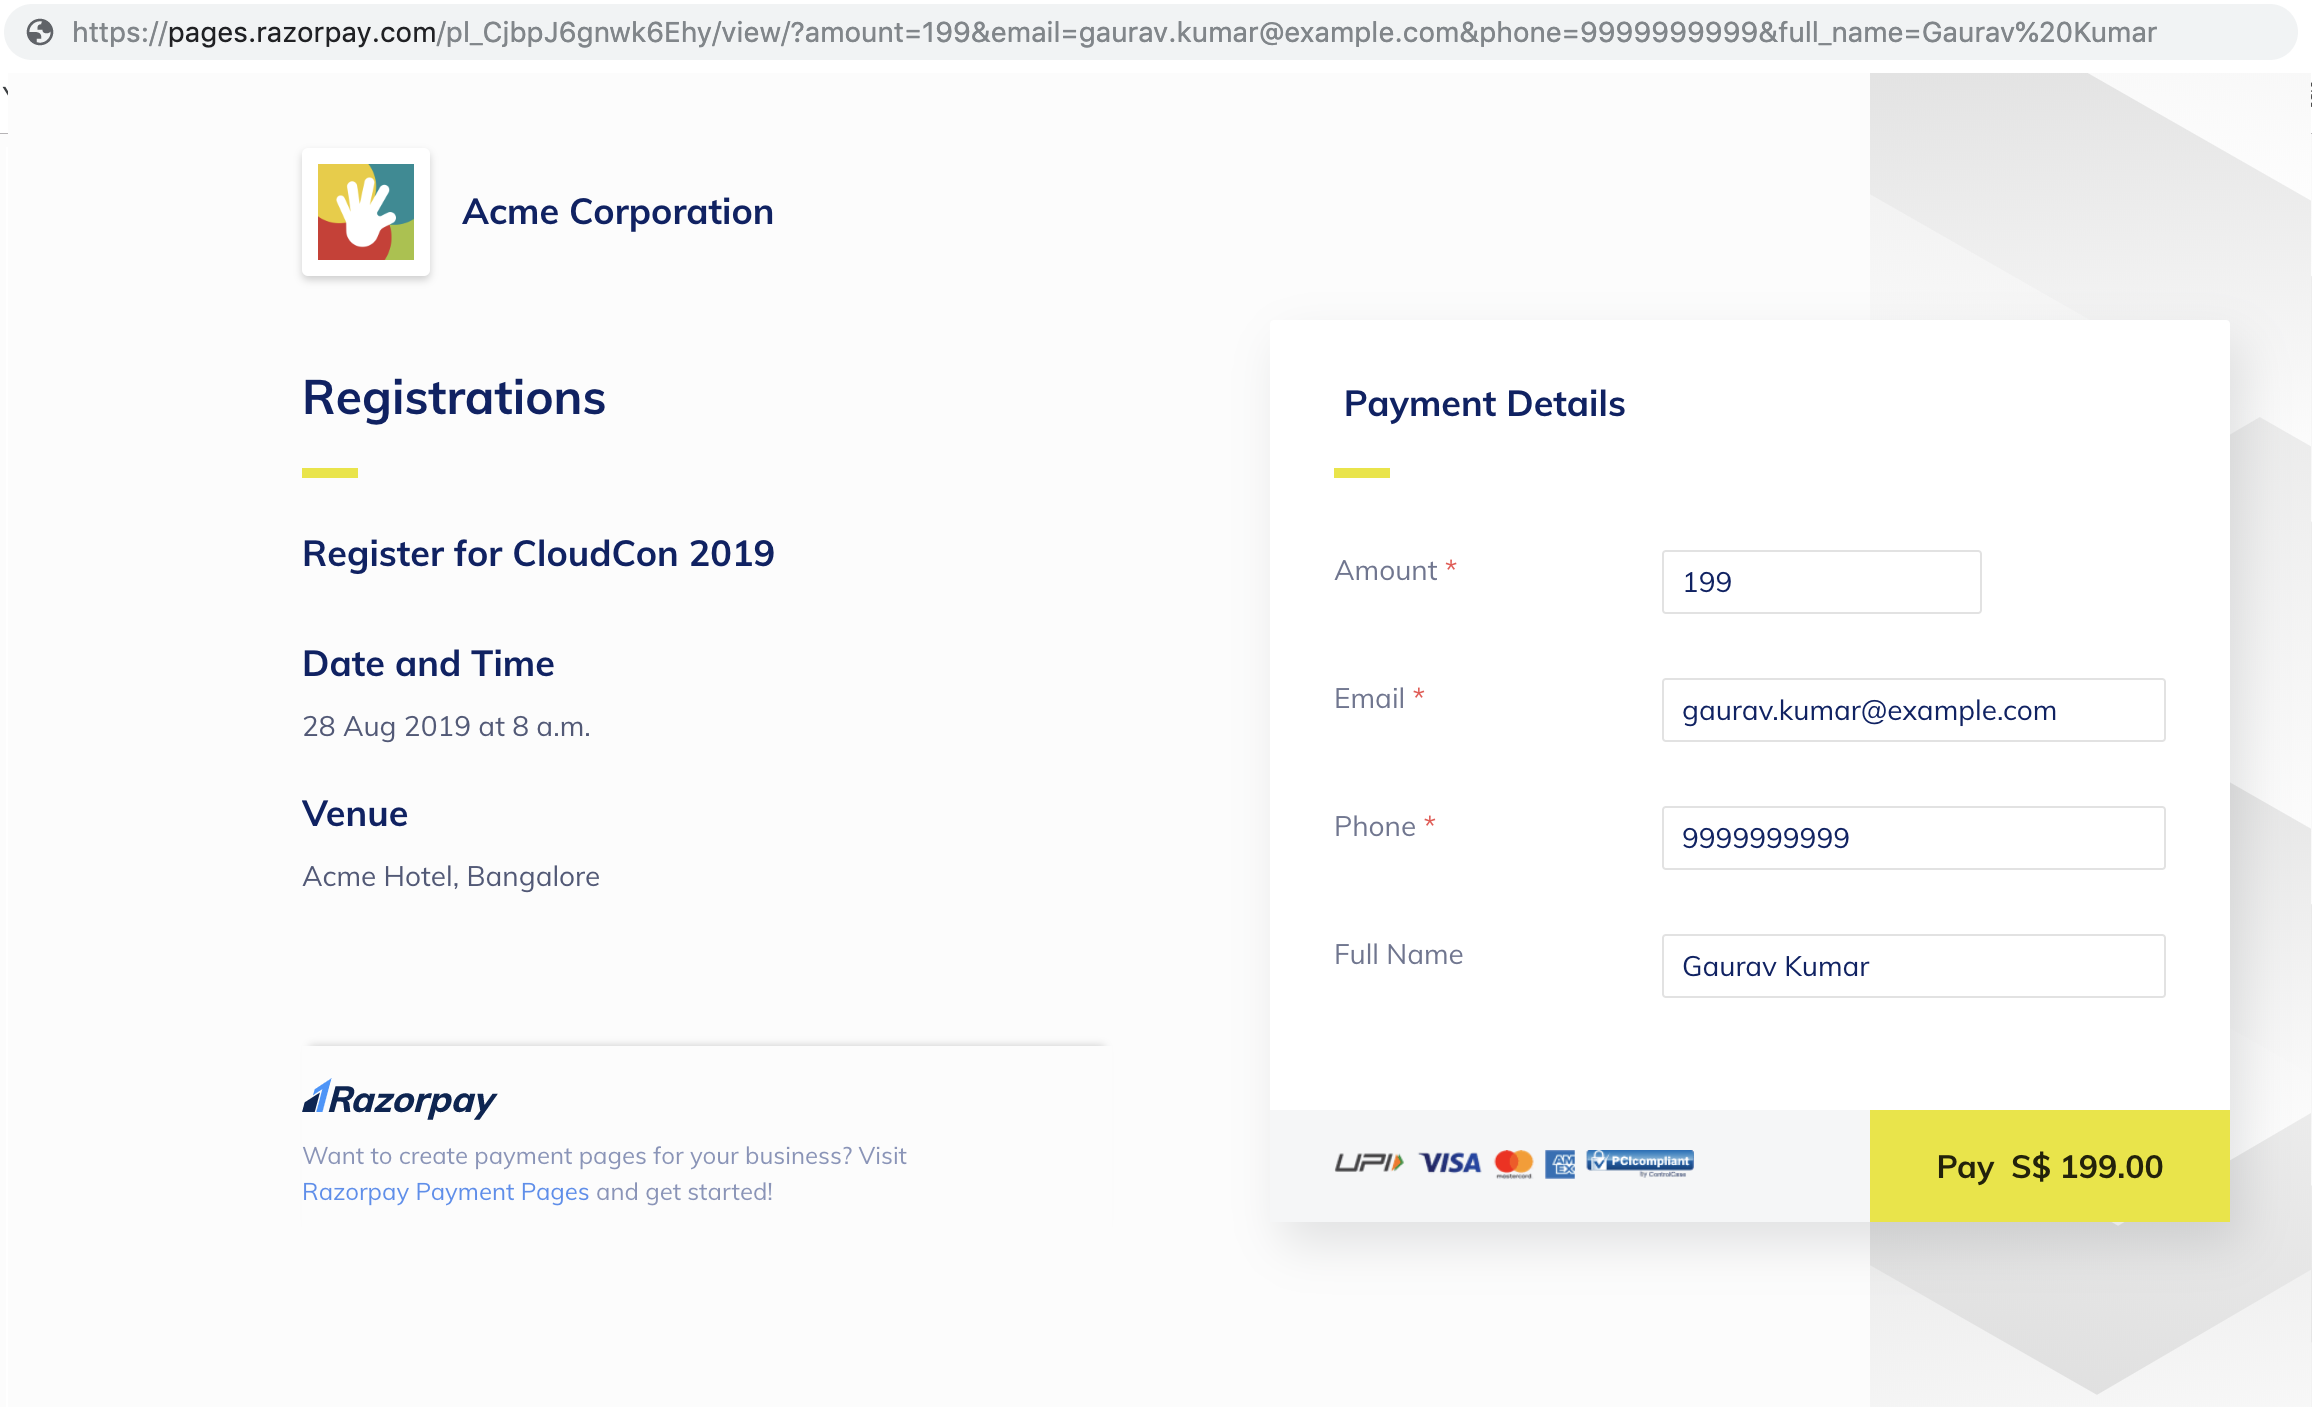This screenshot has height=1407, width=2312.
Task: Click the browser address bar URL
Action: tap(1100, 33)
